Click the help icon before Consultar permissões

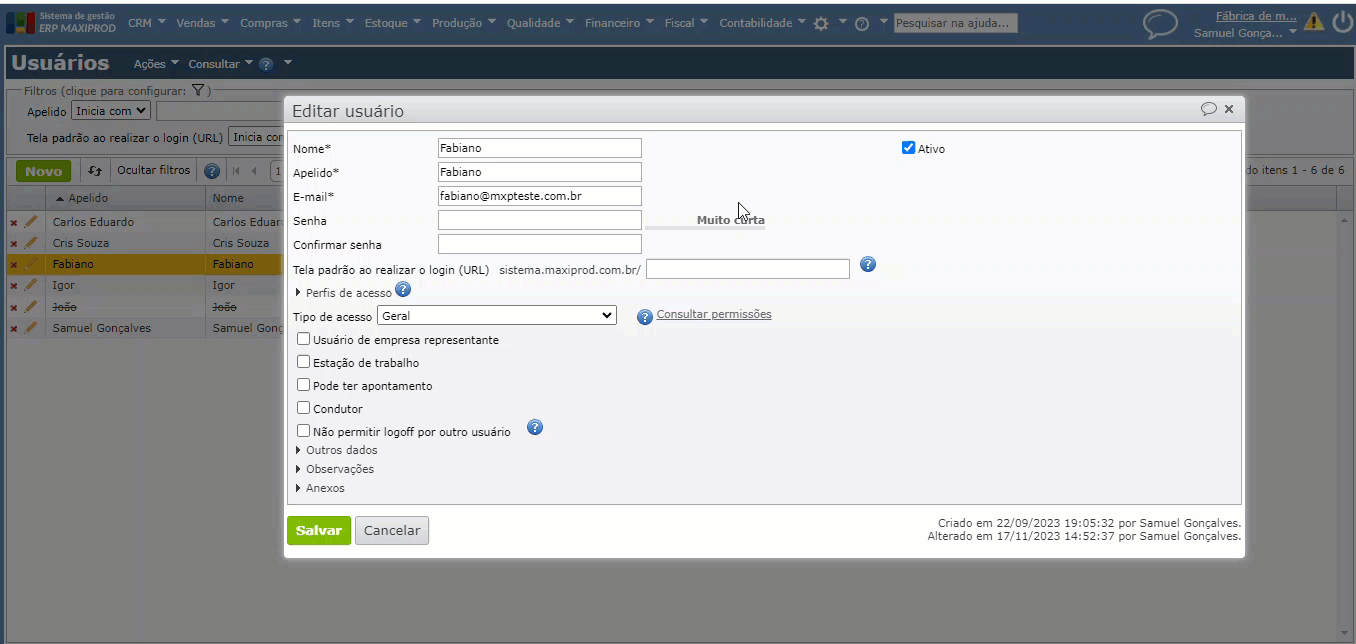tap(645, 317)
